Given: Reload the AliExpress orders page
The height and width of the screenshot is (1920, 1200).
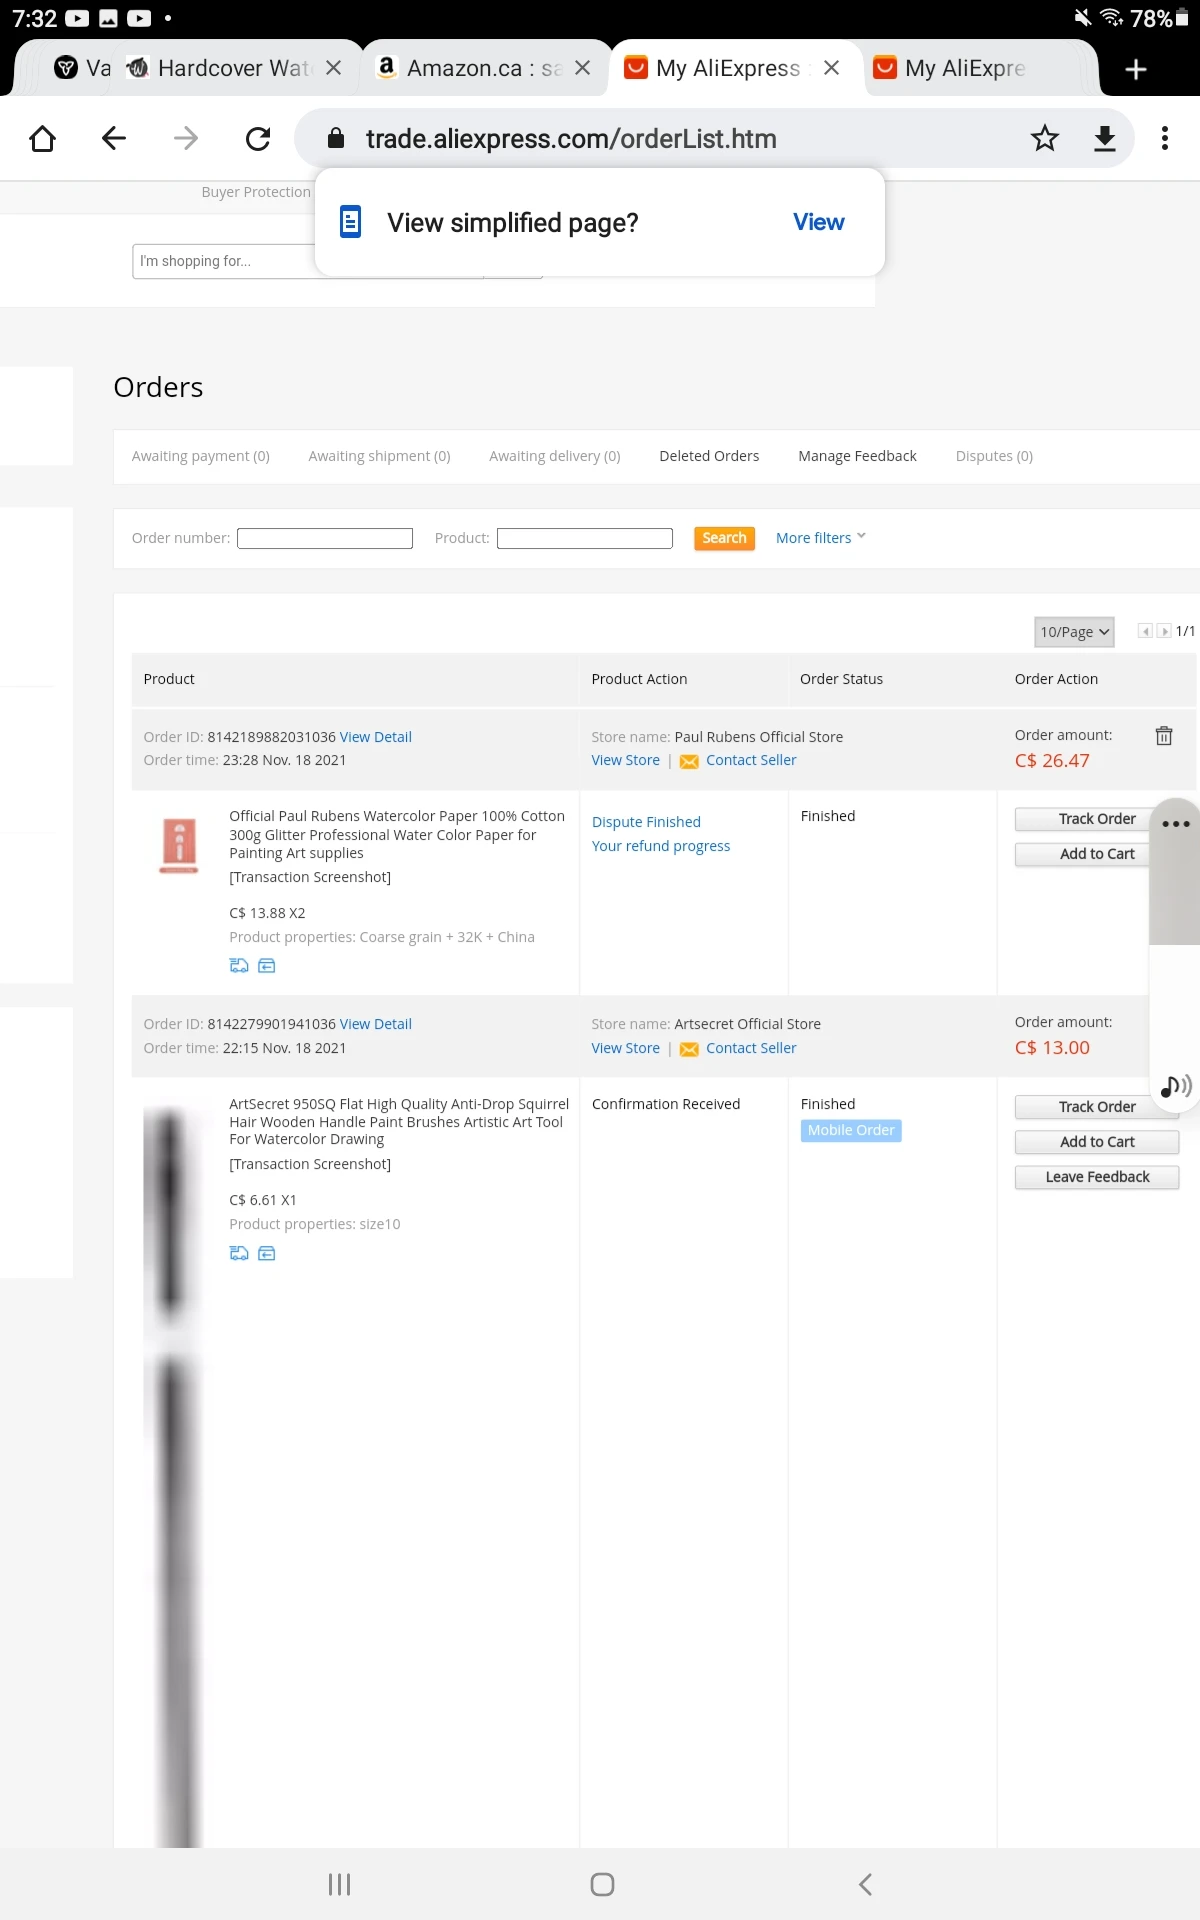Looking at the screenshot, I should click(x=258, y=138).
